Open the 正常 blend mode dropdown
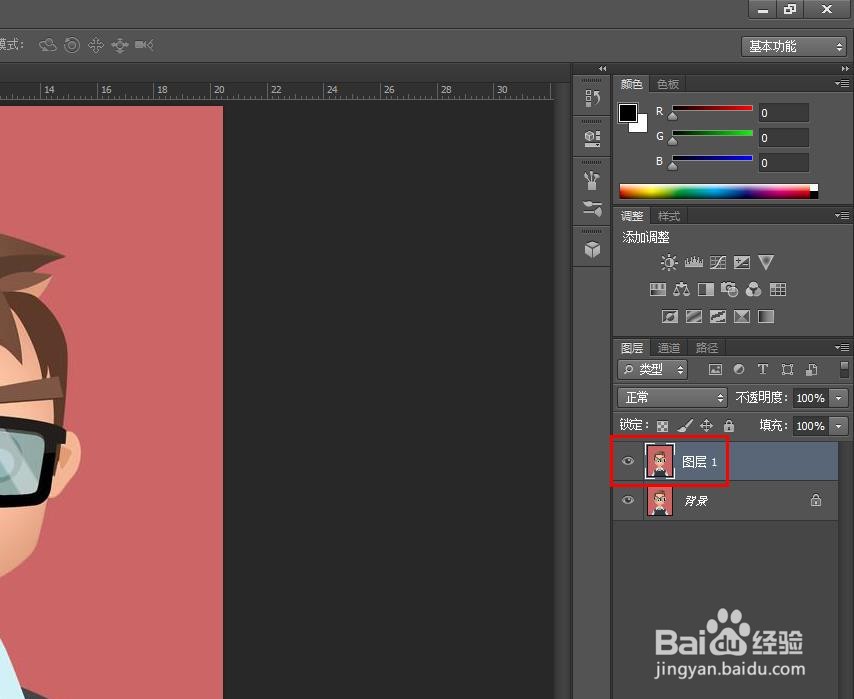 pyautogui.click(x=673, y=398)
